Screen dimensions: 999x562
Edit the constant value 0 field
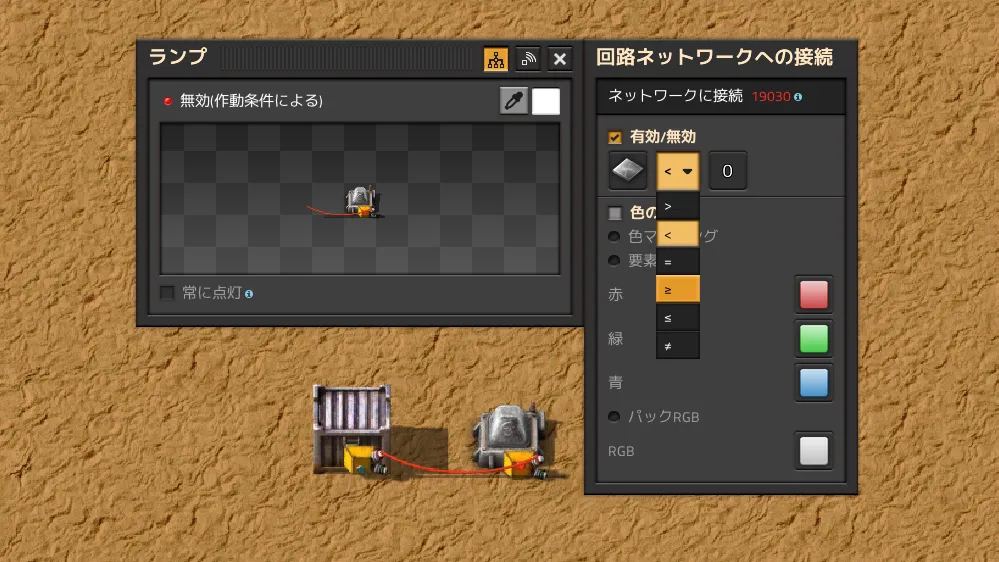pos(728,171)
